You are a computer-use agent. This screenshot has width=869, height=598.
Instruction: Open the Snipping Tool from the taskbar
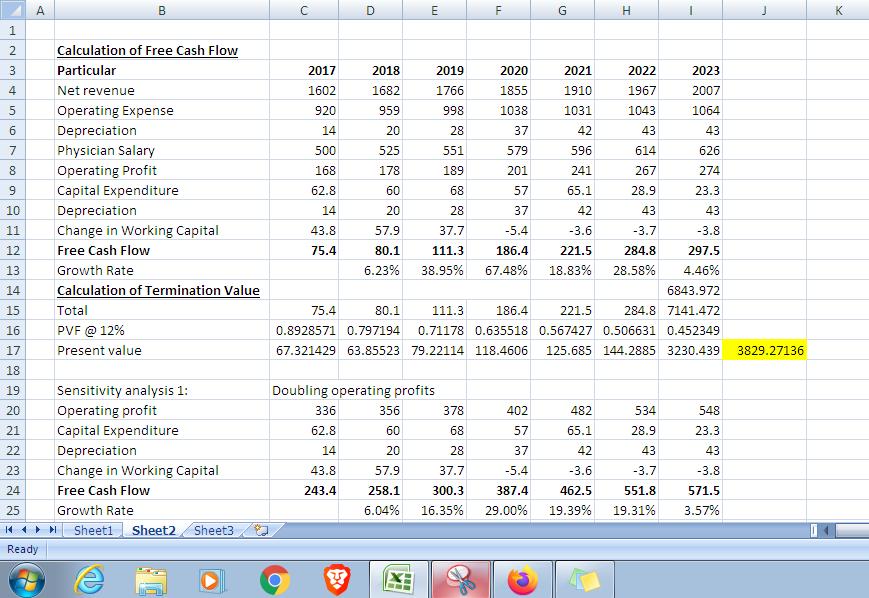(x=460, y=580)
